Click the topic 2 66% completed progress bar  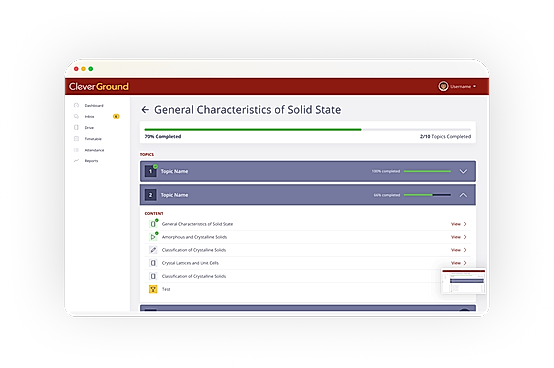pyautogui.click(x=427, y=195)
